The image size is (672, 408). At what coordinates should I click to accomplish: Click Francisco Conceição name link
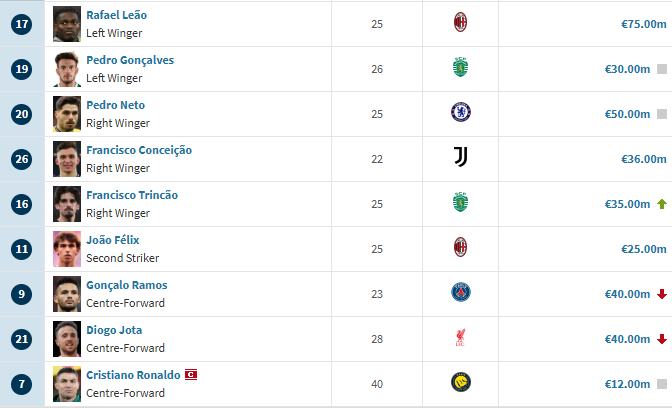coord(139,150)
